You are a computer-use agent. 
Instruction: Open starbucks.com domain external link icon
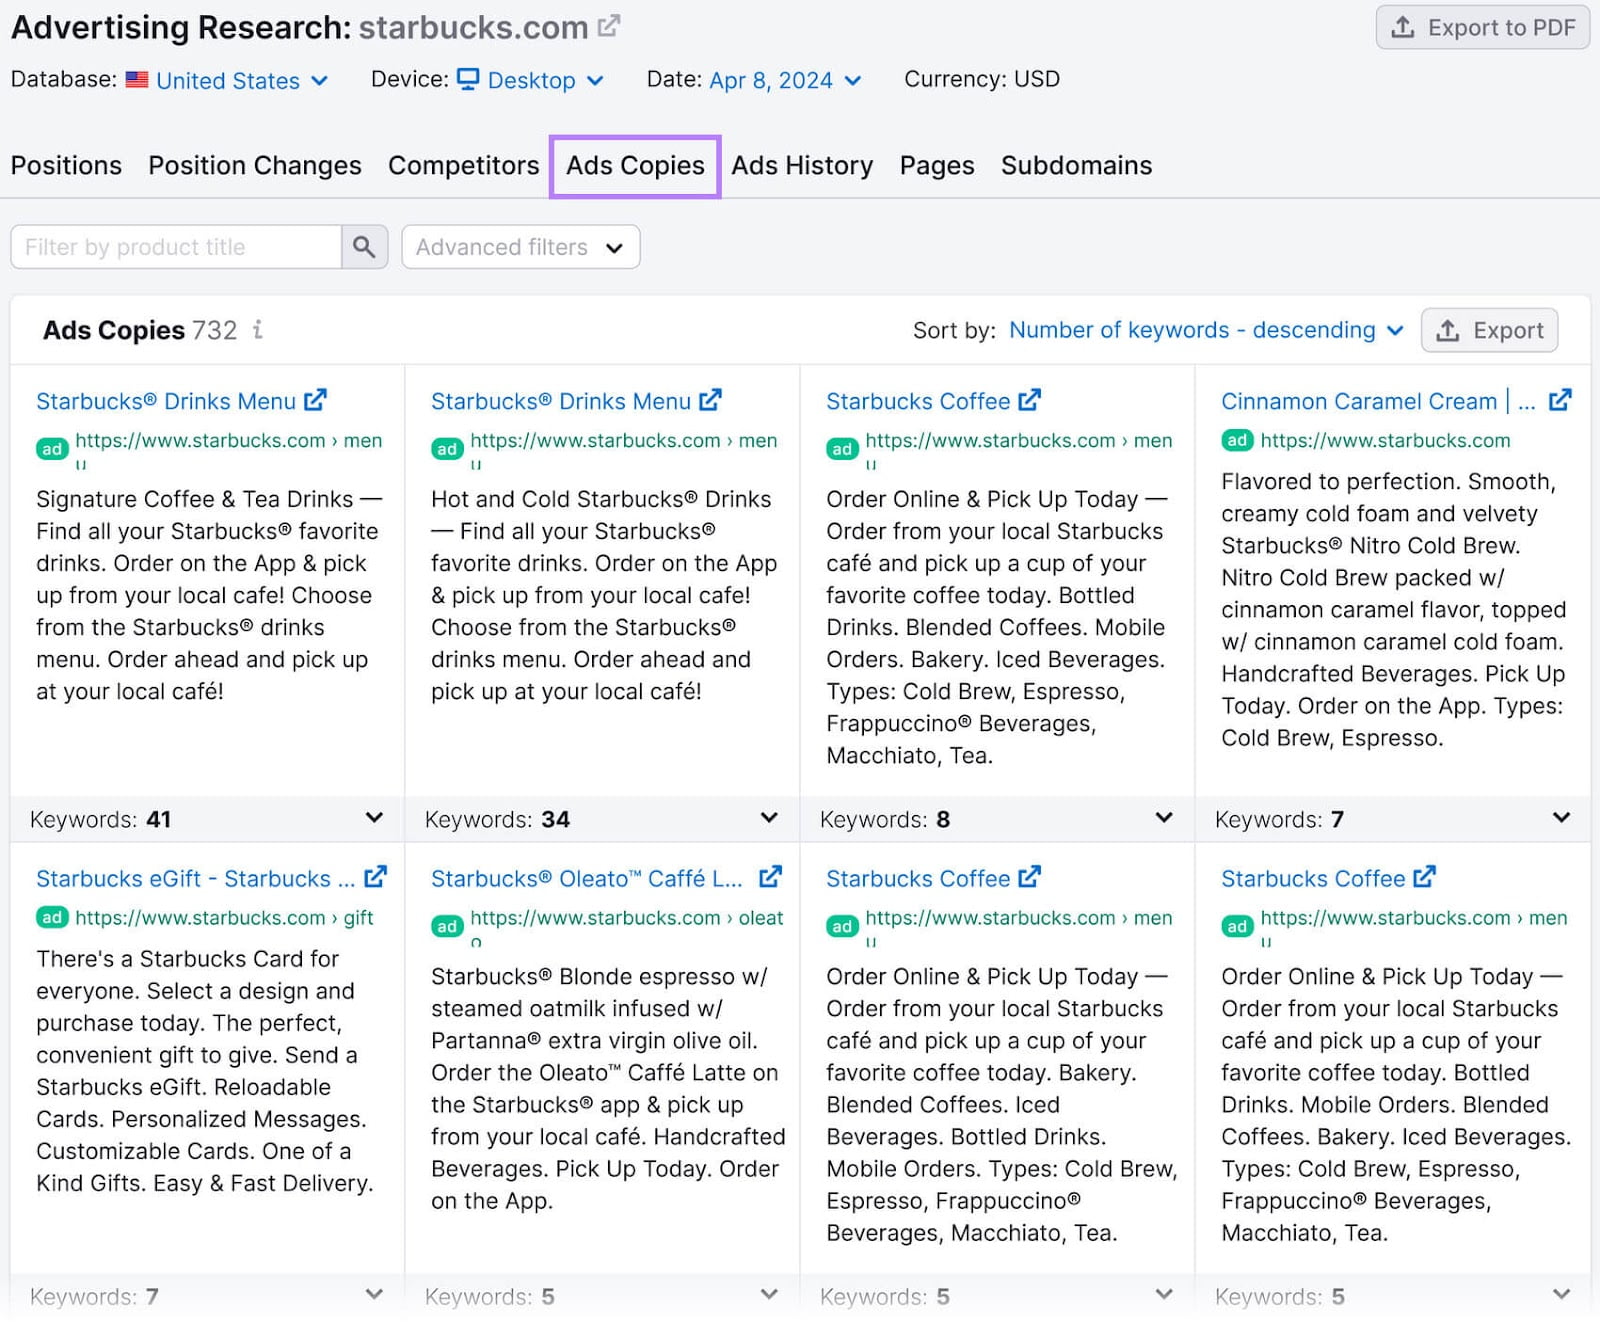(608, 26)
